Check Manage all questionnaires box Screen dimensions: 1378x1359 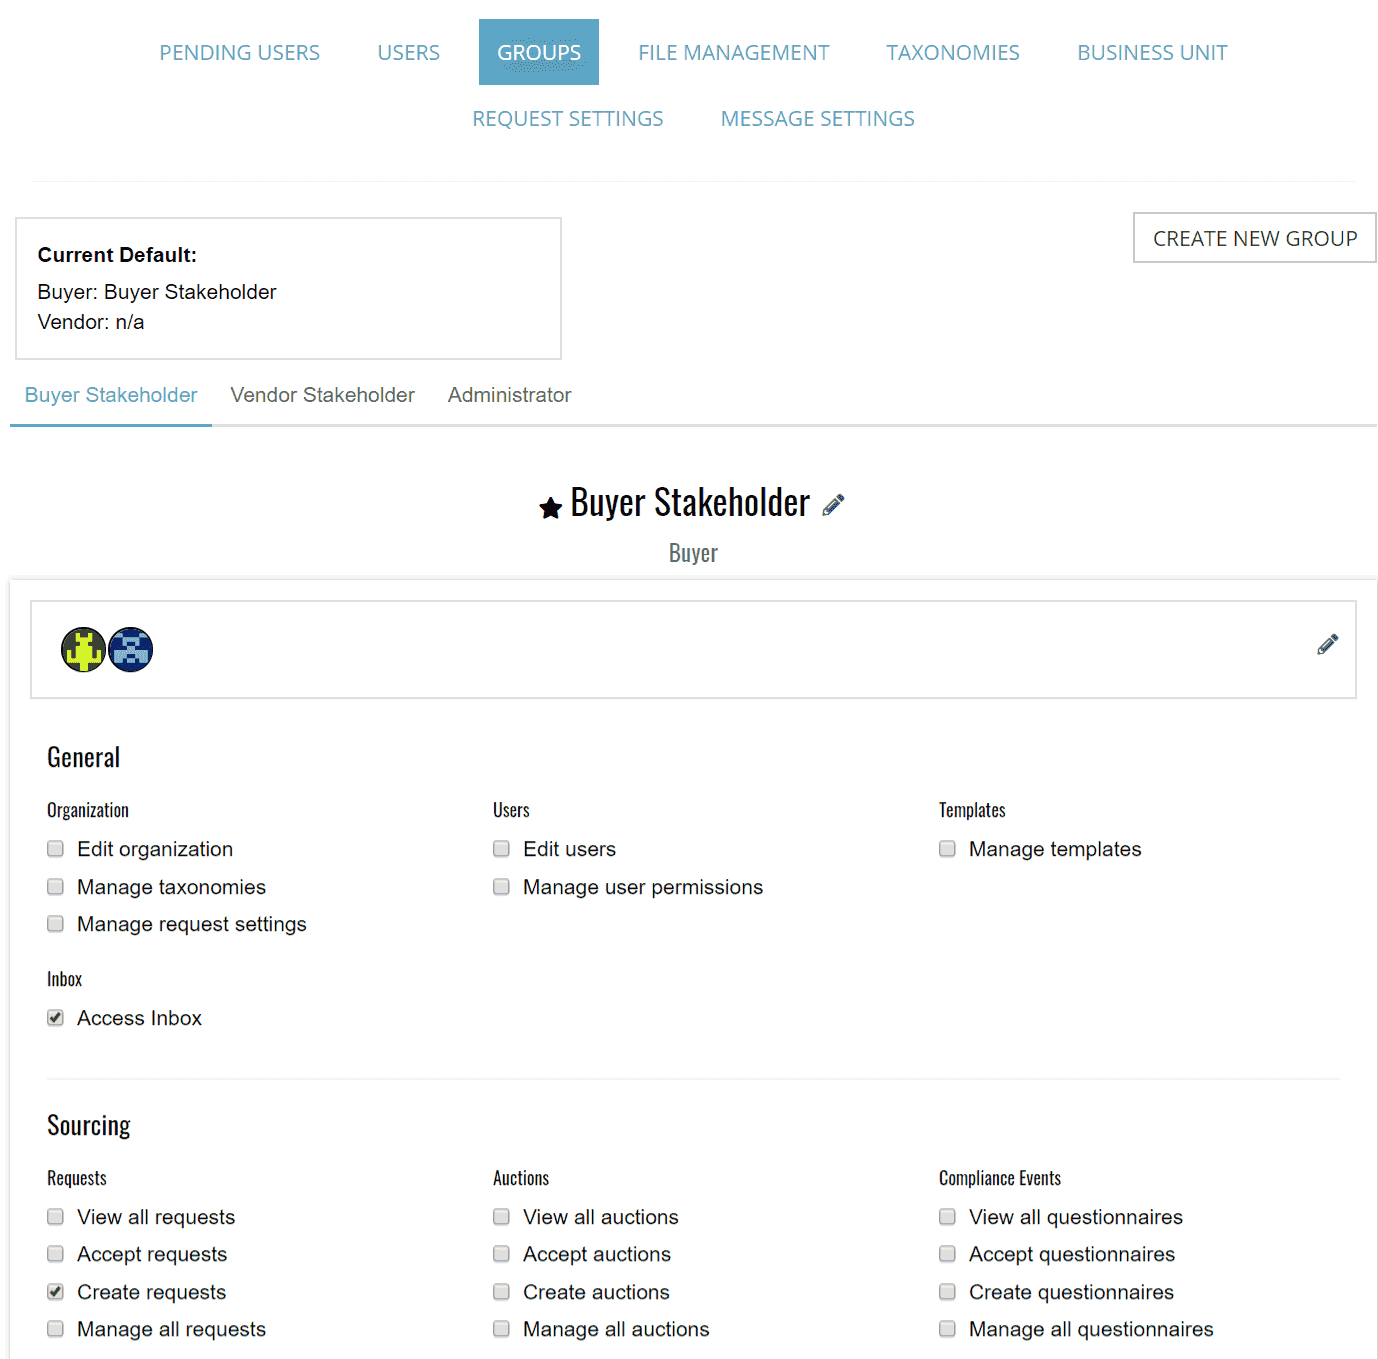point(948,1329)
